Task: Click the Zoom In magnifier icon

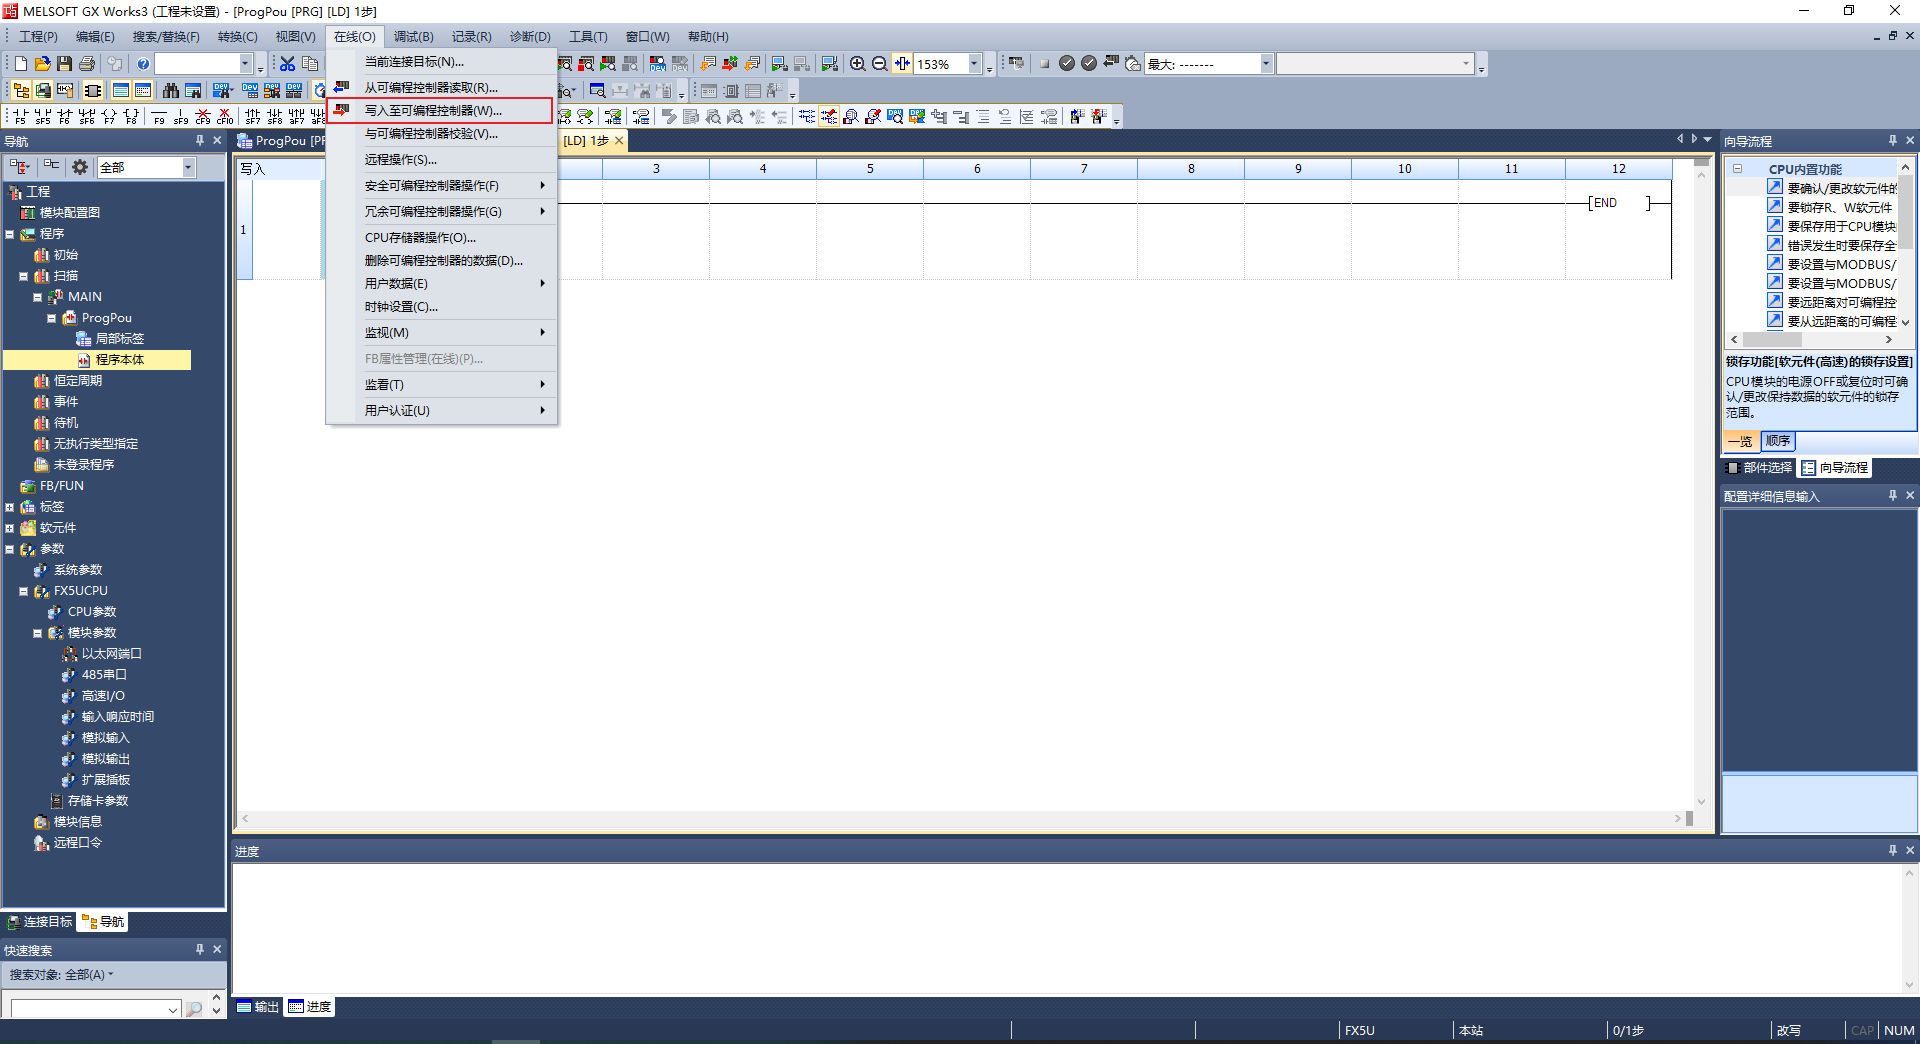Action: point(857,64)
